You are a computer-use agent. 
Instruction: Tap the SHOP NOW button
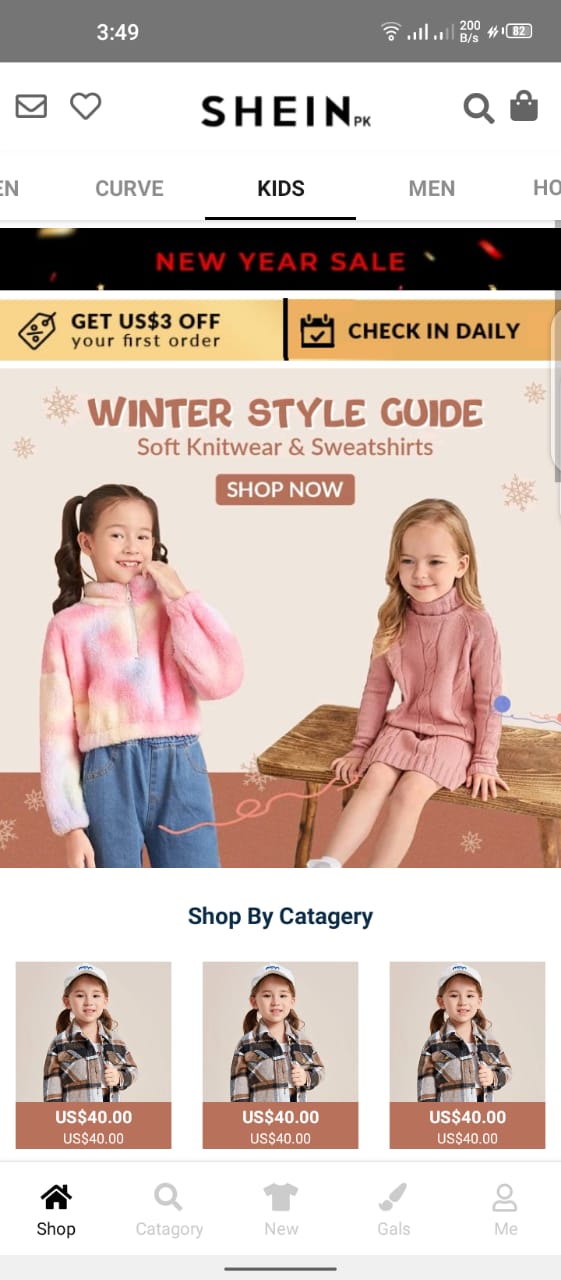(285, 490)
